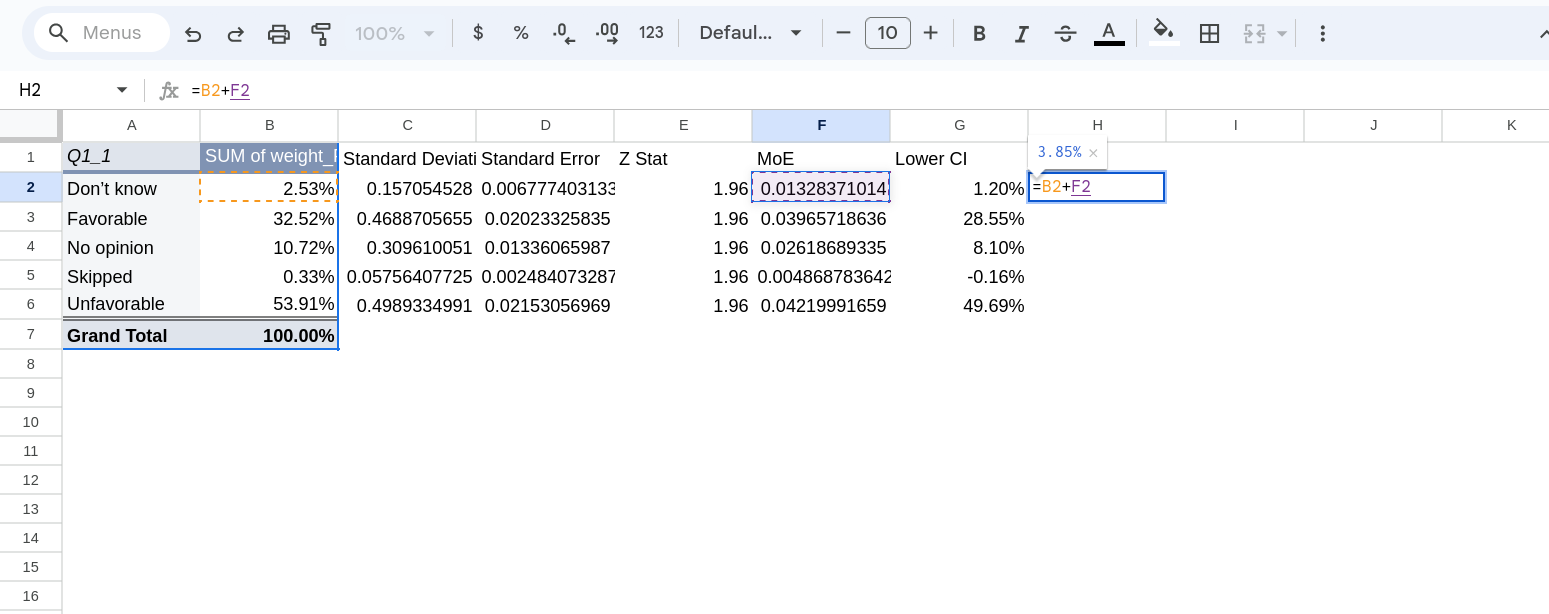Image resolution: width=1549 pixels, height=614 pixels.
Task: Open the Borders grid icon
Action: [1209, 33]
